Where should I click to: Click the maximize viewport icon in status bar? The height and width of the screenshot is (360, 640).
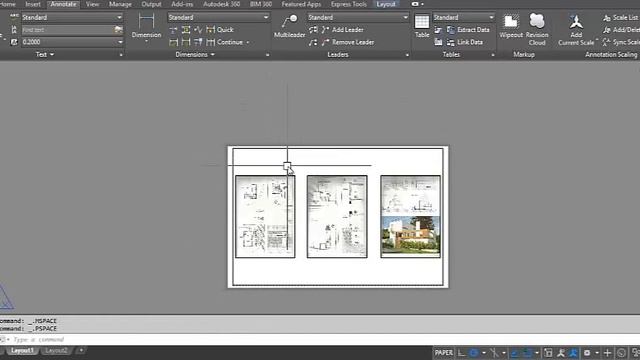click(x=548, y=353)
